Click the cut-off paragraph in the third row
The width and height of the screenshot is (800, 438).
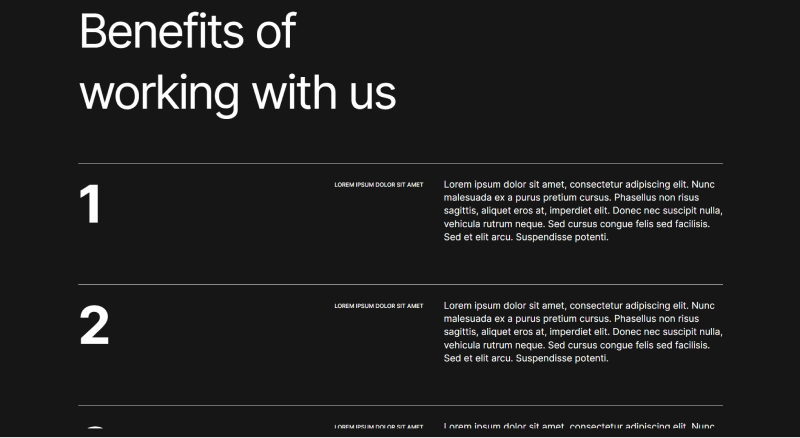click(x=580, y=427)
